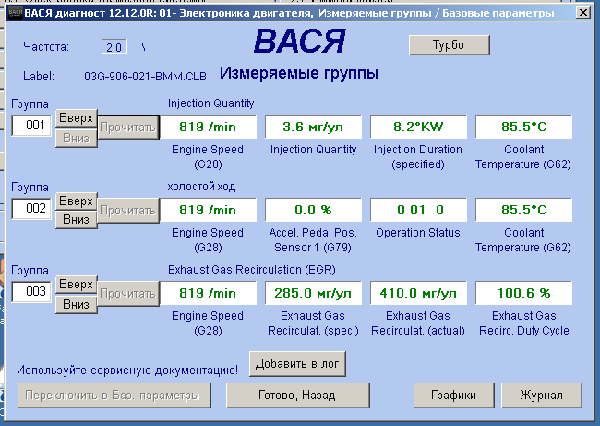600x426 pixels.
Task: Click group 001 coolant temperature 85.5°C
Action: click(523, 127)
